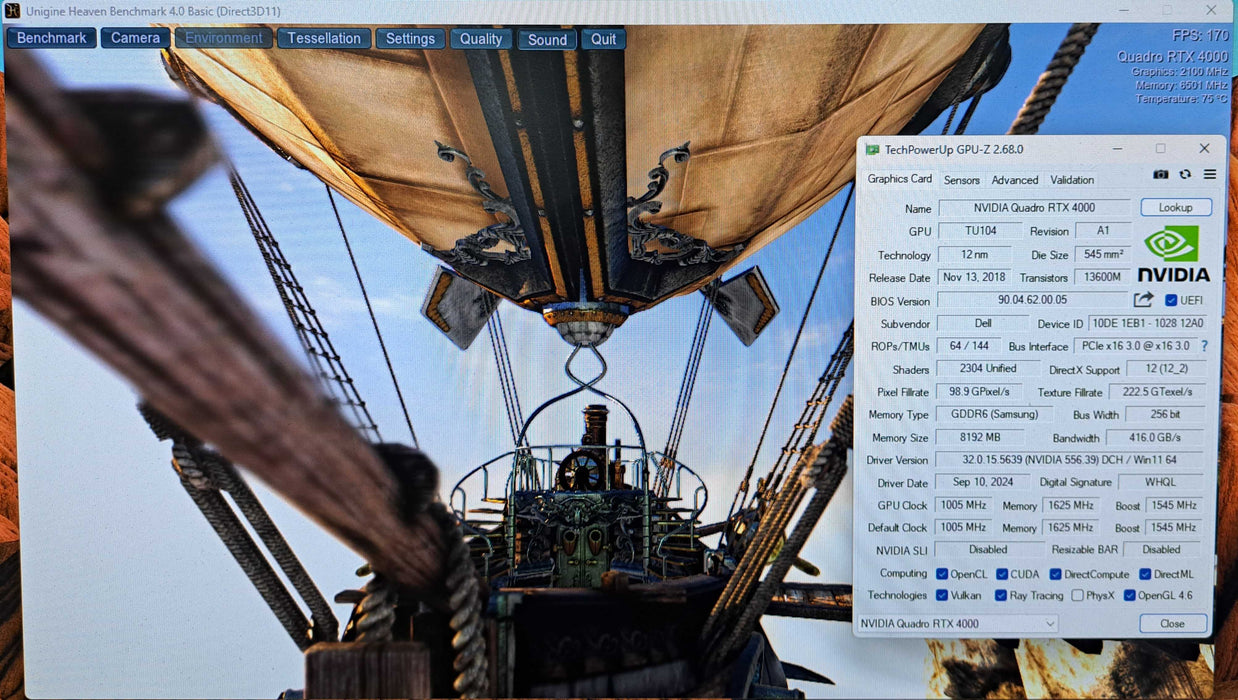The height and width of the screenshot is (700, 1238).
Task: Open the Quality menu in Heaven
Action: coord(481,39)
